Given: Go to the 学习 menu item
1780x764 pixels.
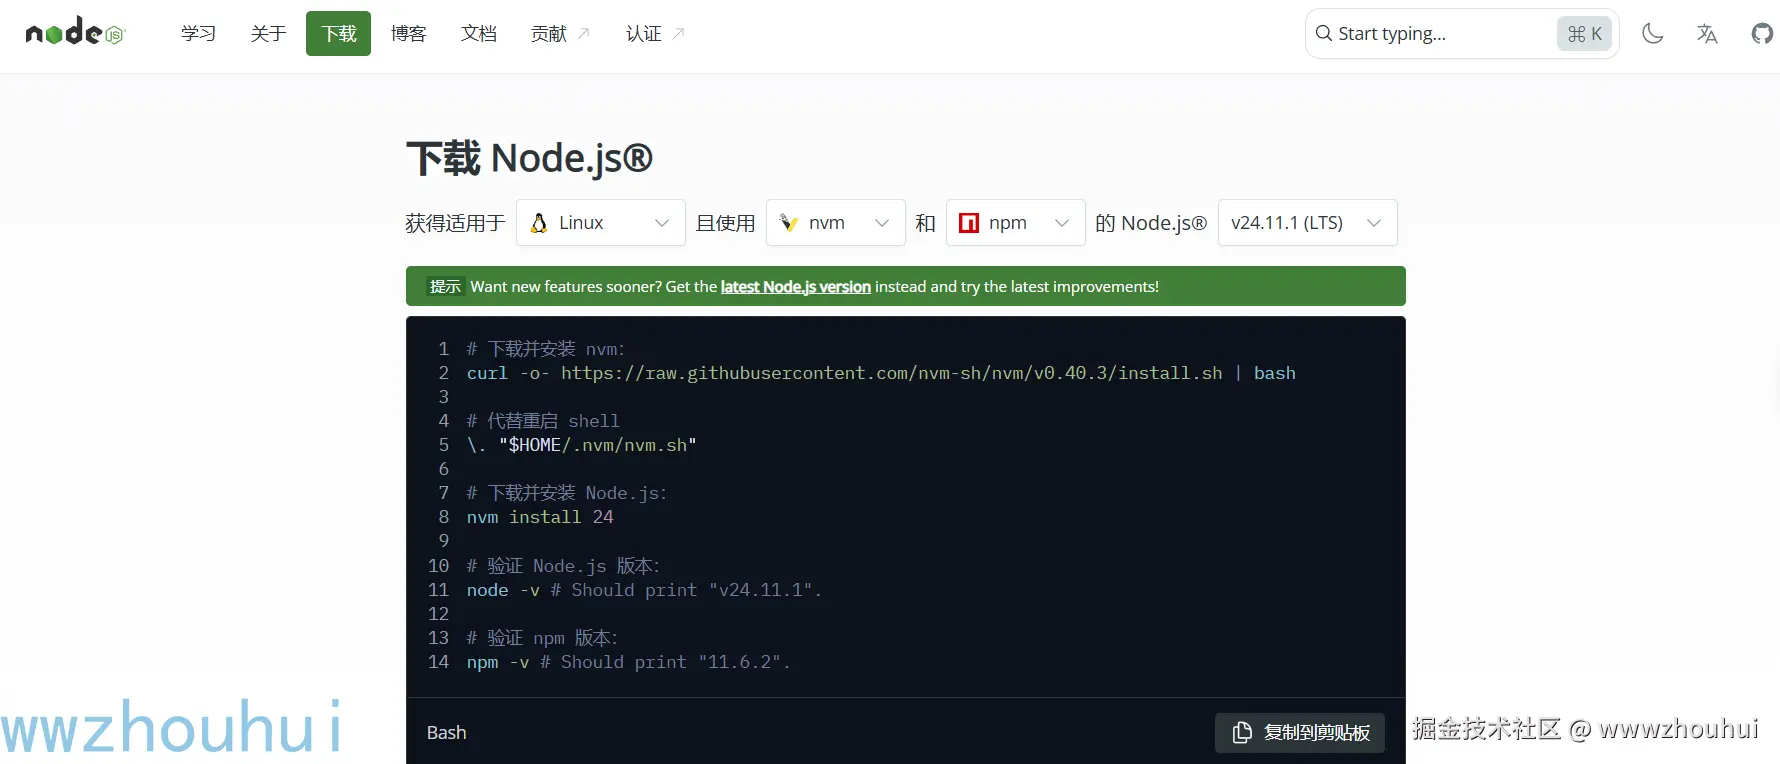Looking at the screenshot, I should pos(198,34).
